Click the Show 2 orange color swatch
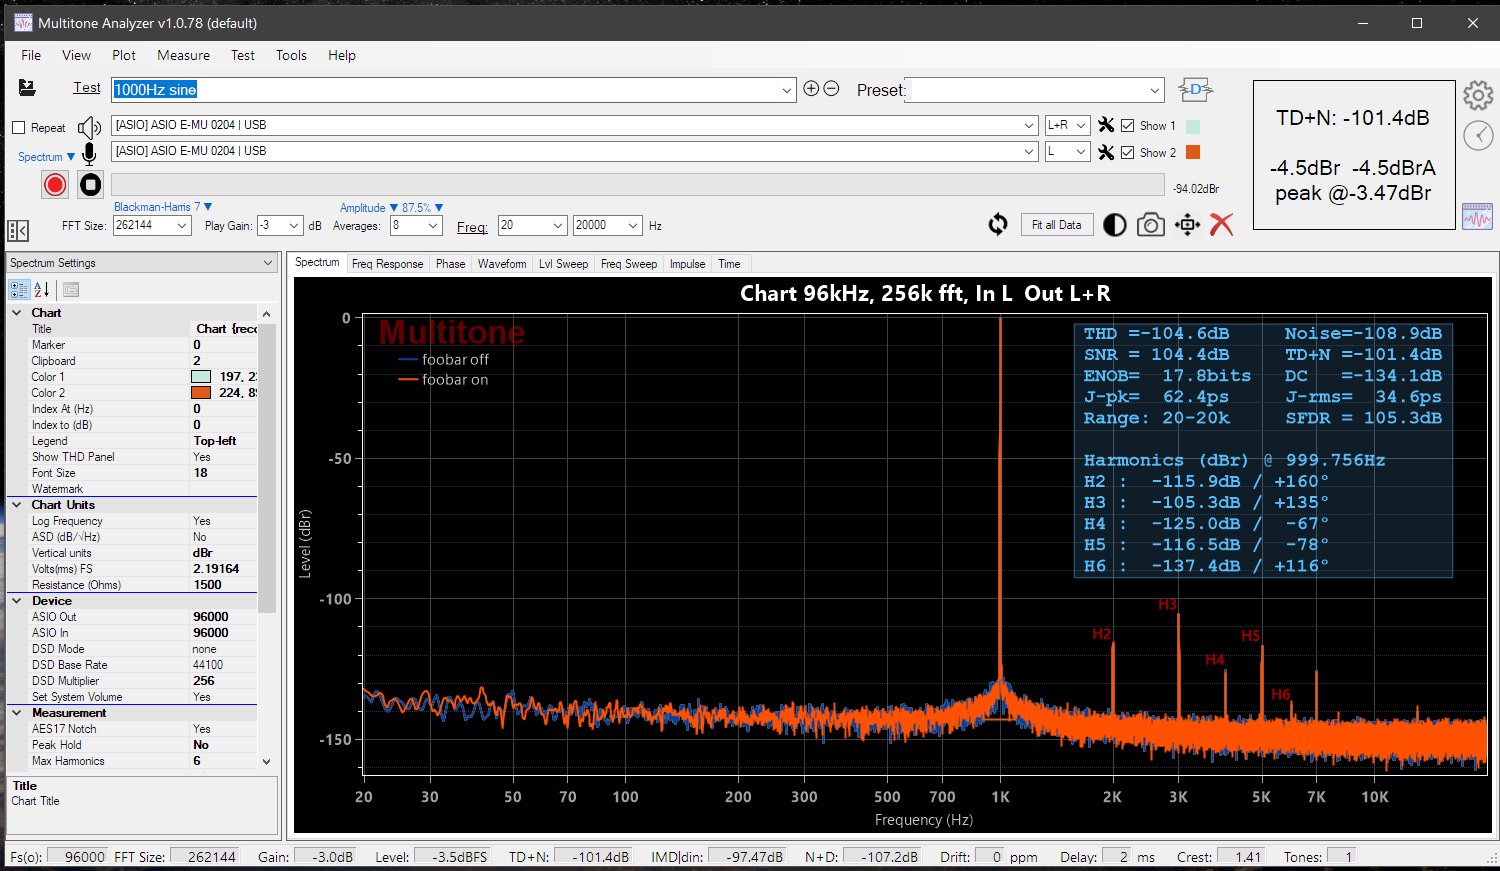This screenshot has width=1500, height=871. 1192,152
